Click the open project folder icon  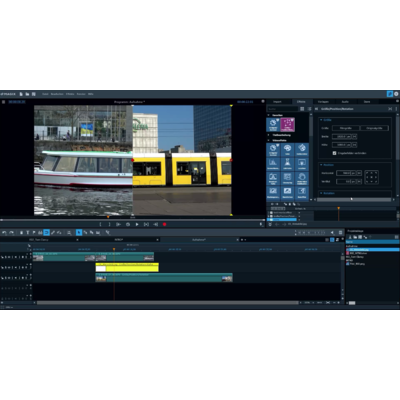[27, 94]
